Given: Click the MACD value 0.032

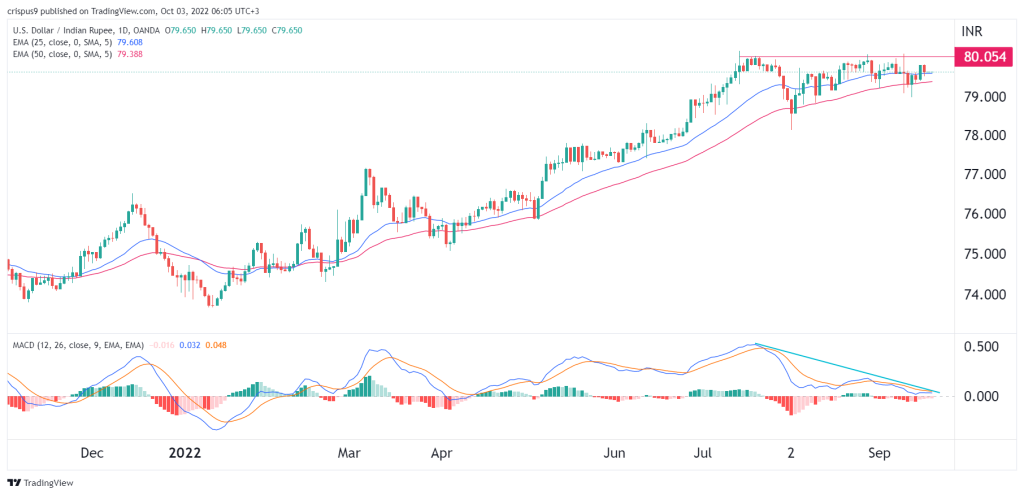Looking at the screenshot, I should coord(191,345).
